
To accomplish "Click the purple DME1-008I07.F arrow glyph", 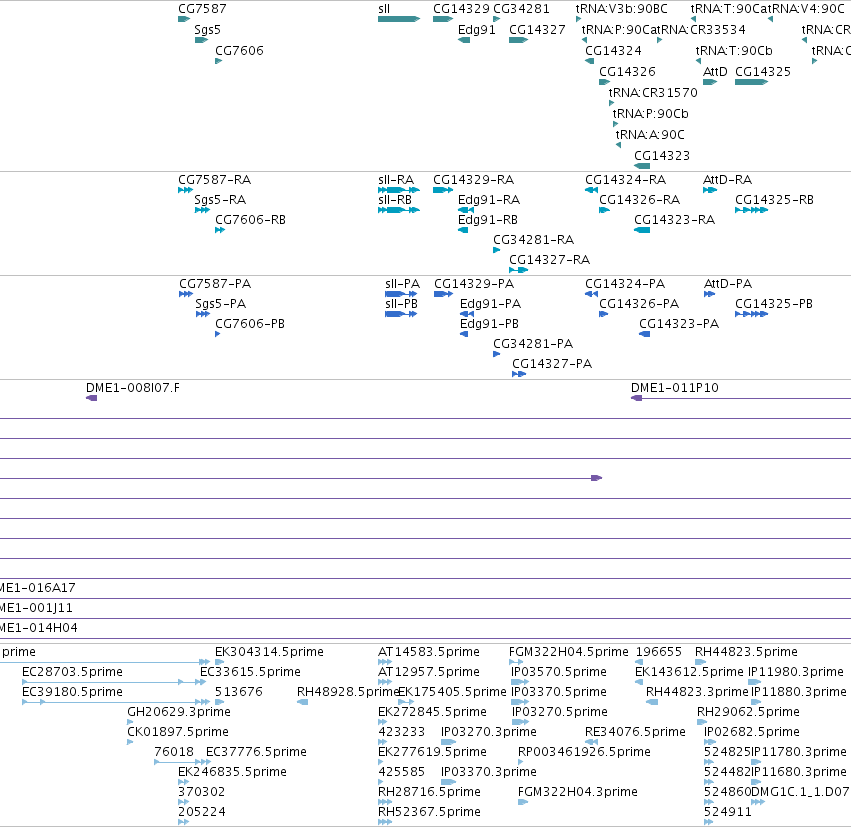I will [91, 398].
